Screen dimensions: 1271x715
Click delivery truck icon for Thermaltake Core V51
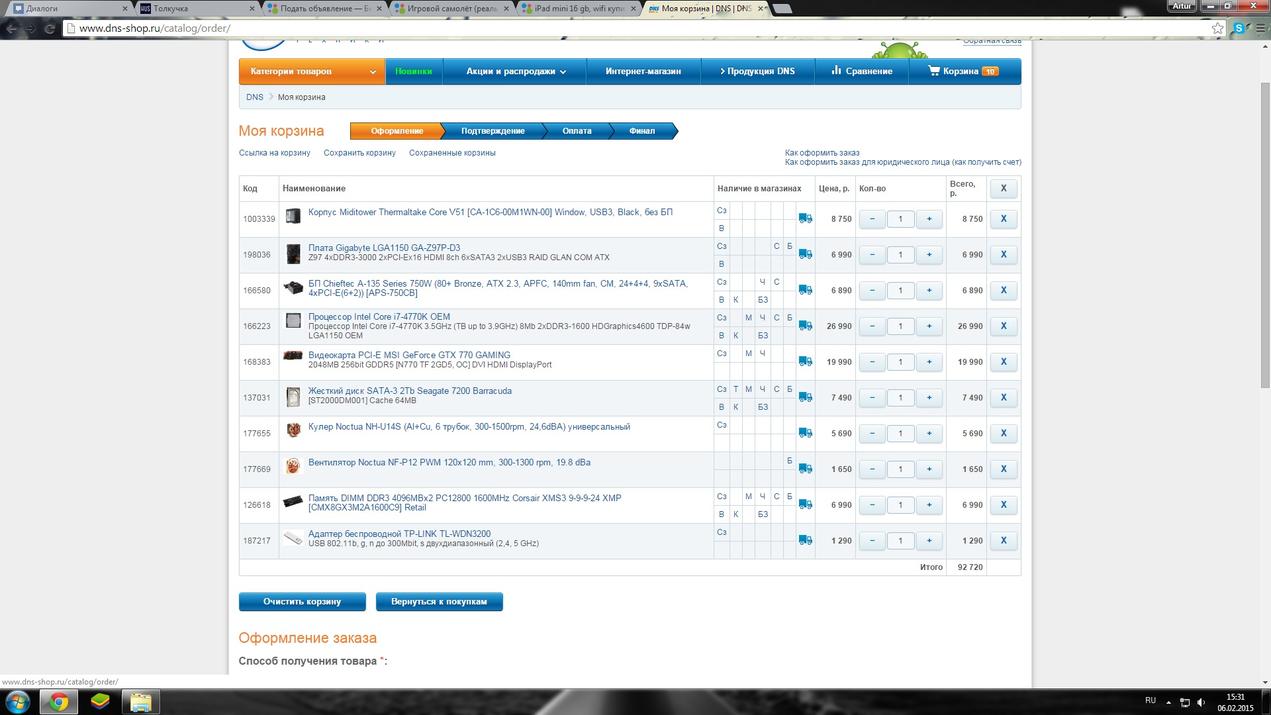pos(805,218)
